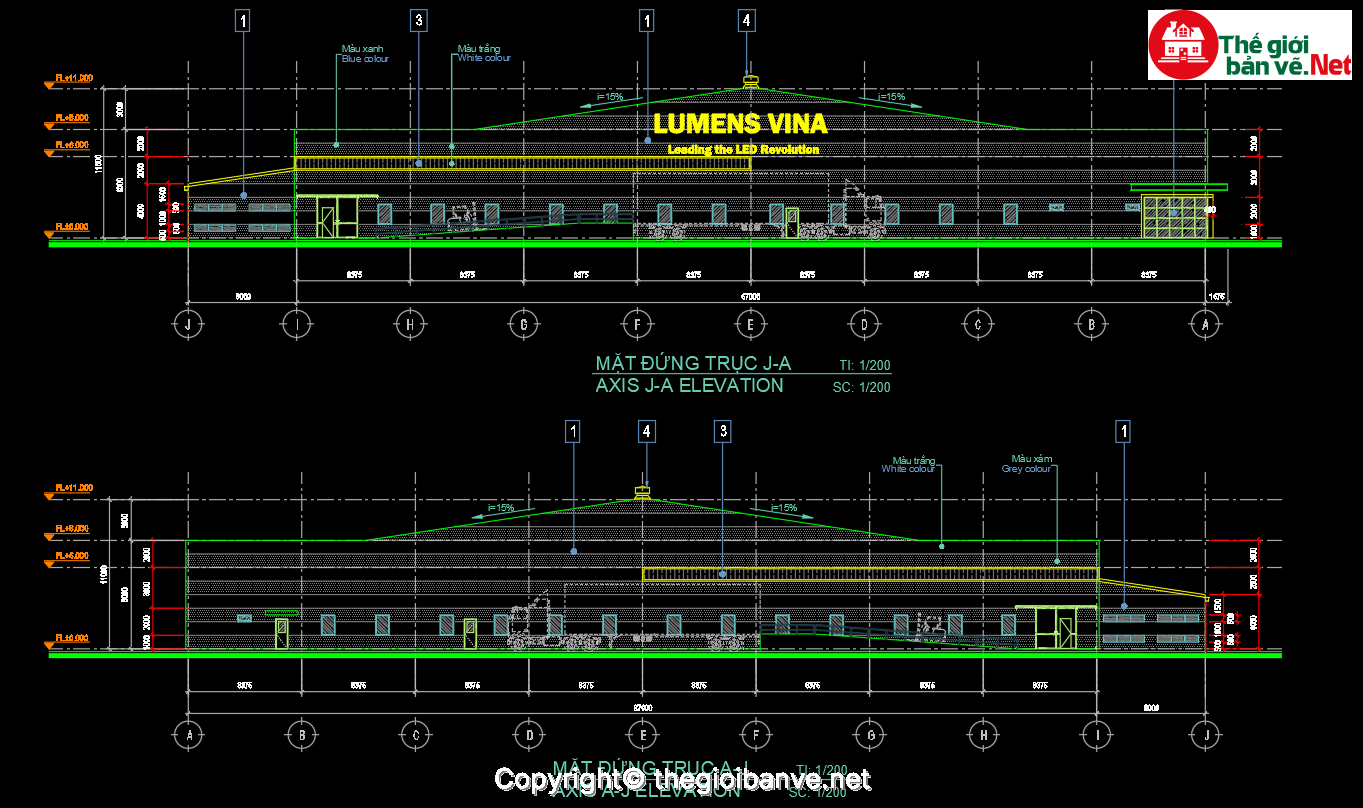Pick callout box 3 above J-A elevation
The width and height of the screenshot is (1363, 808).
click(419, 19)
